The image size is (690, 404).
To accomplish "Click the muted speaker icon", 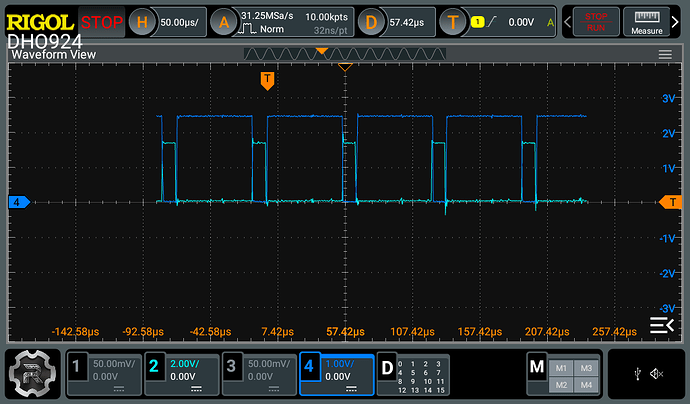I will pos(658,374).
